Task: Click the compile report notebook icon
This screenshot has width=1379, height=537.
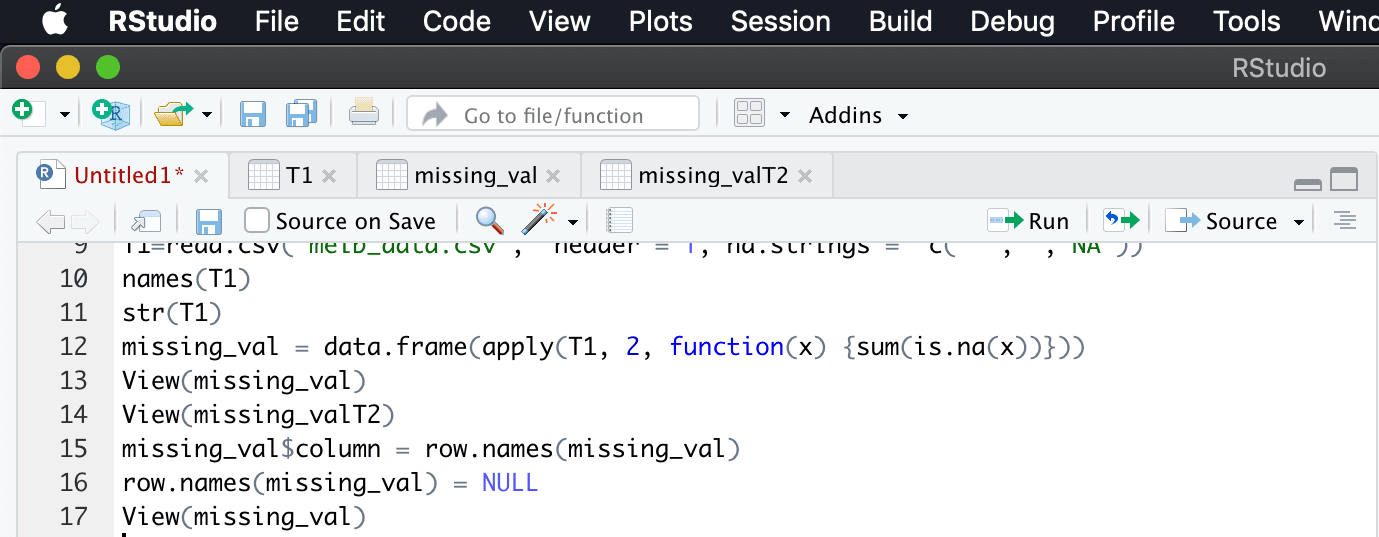Action: click(620, 221)
